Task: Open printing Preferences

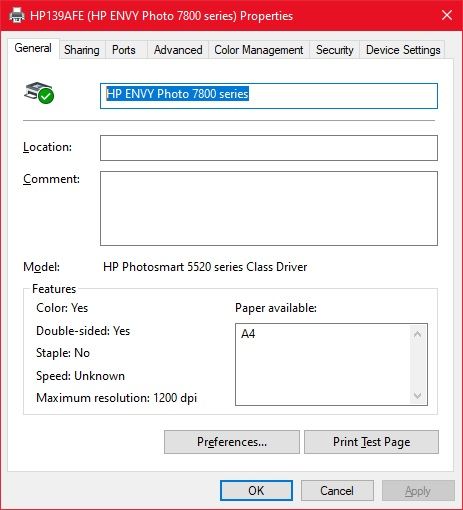Action: 232,442
